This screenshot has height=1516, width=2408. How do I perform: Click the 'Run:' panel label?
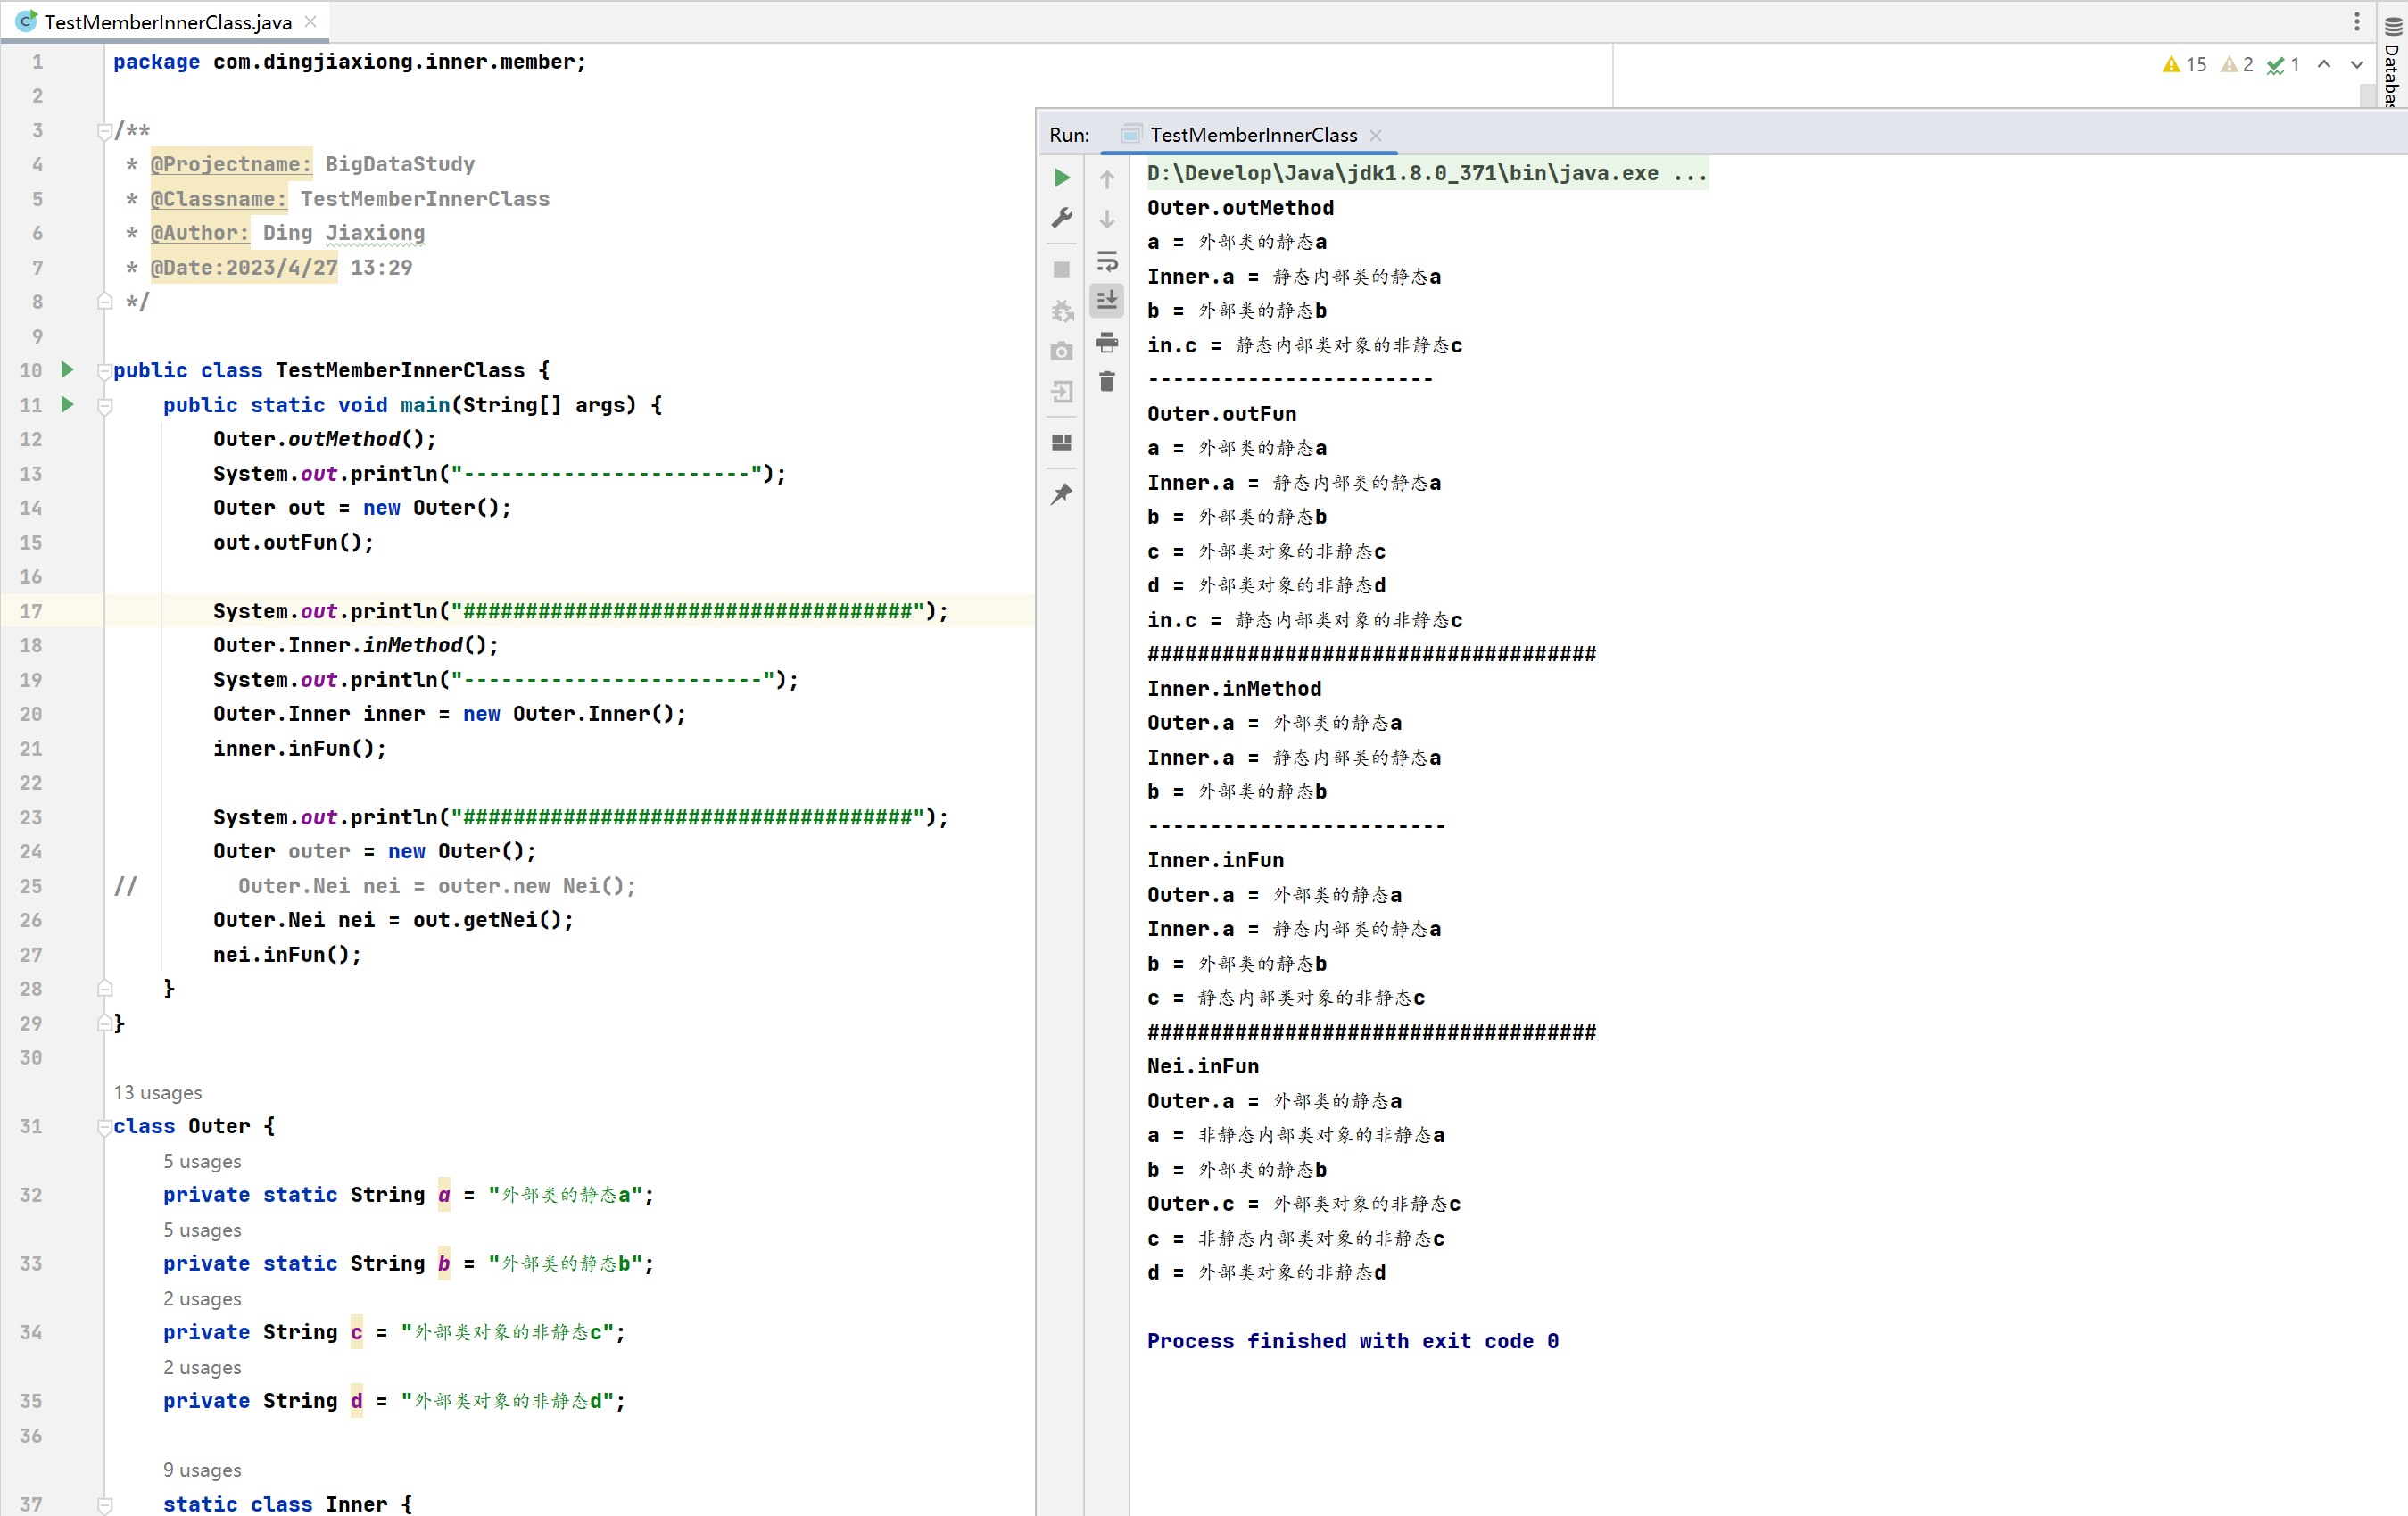(x=1069, y=135)
